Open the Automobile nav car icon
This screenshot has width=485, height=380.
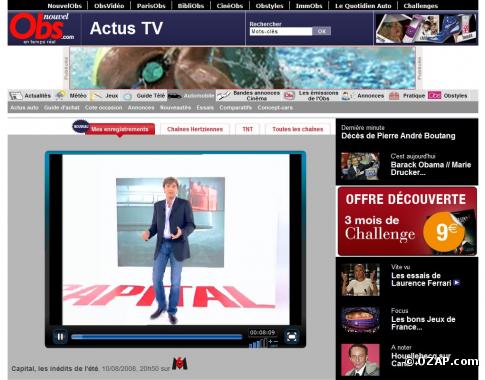pyautogui.click(x=175, y=96)
